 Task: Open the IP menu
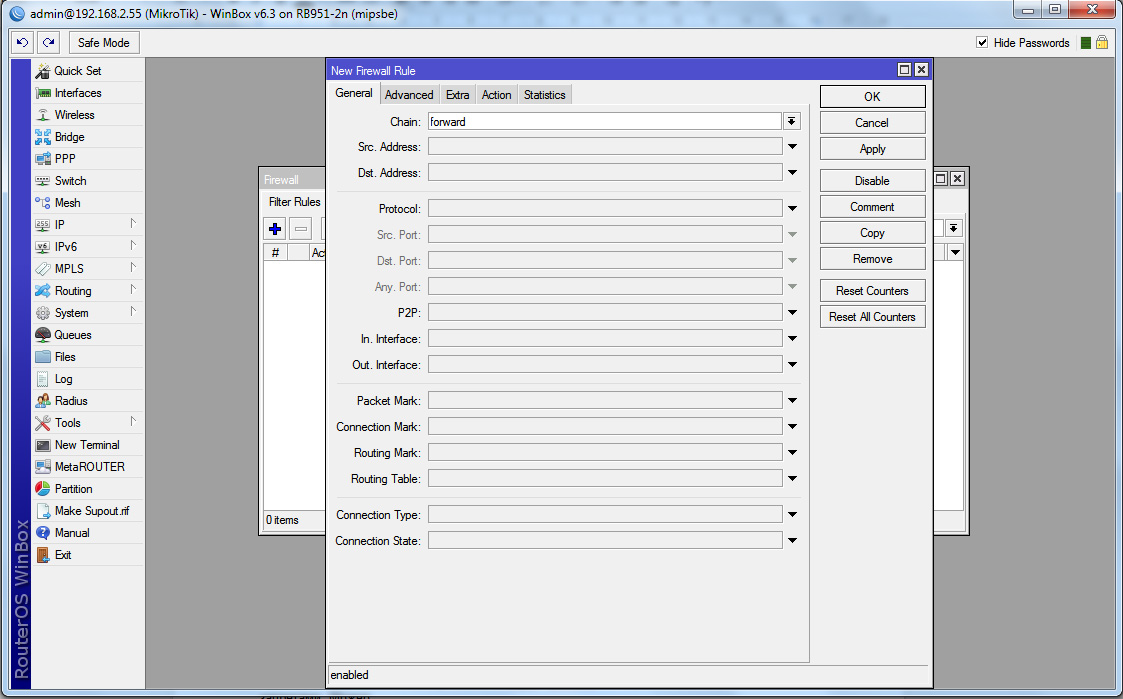pyautogui.click(x=87, y=225)
